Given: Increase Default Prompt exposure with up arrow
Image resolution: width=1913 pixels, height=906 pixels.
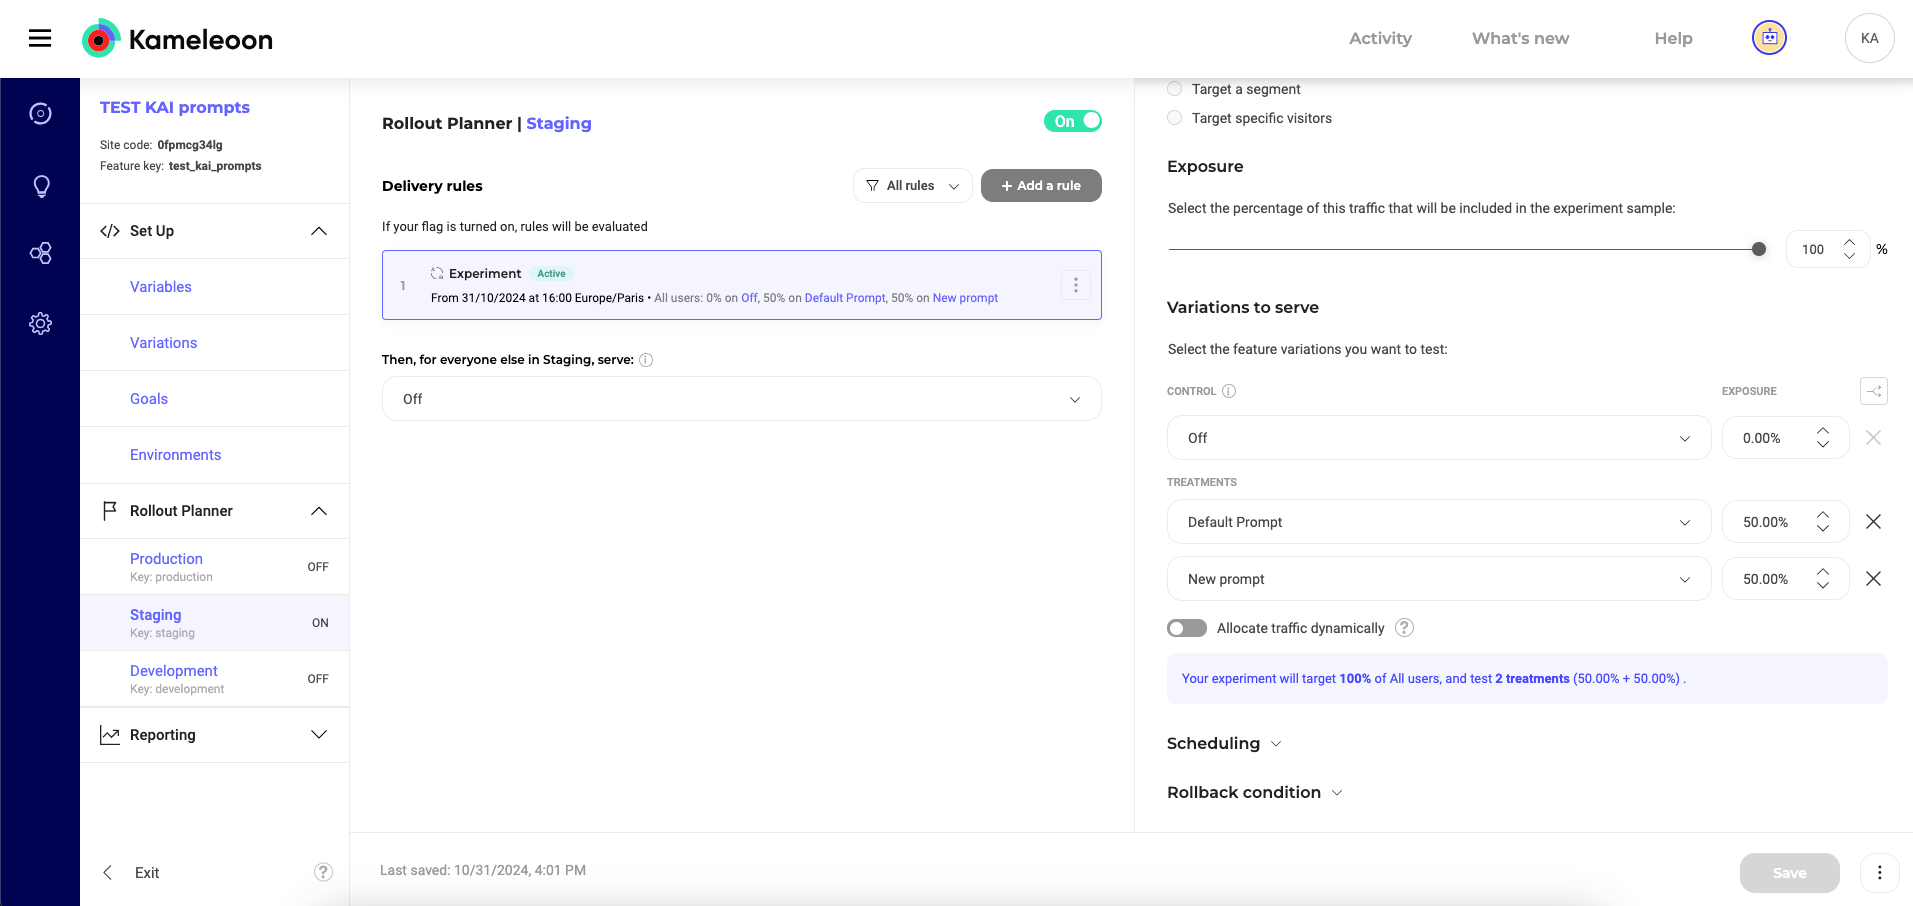Looking at the screenshot, I should click(1823, 515).
